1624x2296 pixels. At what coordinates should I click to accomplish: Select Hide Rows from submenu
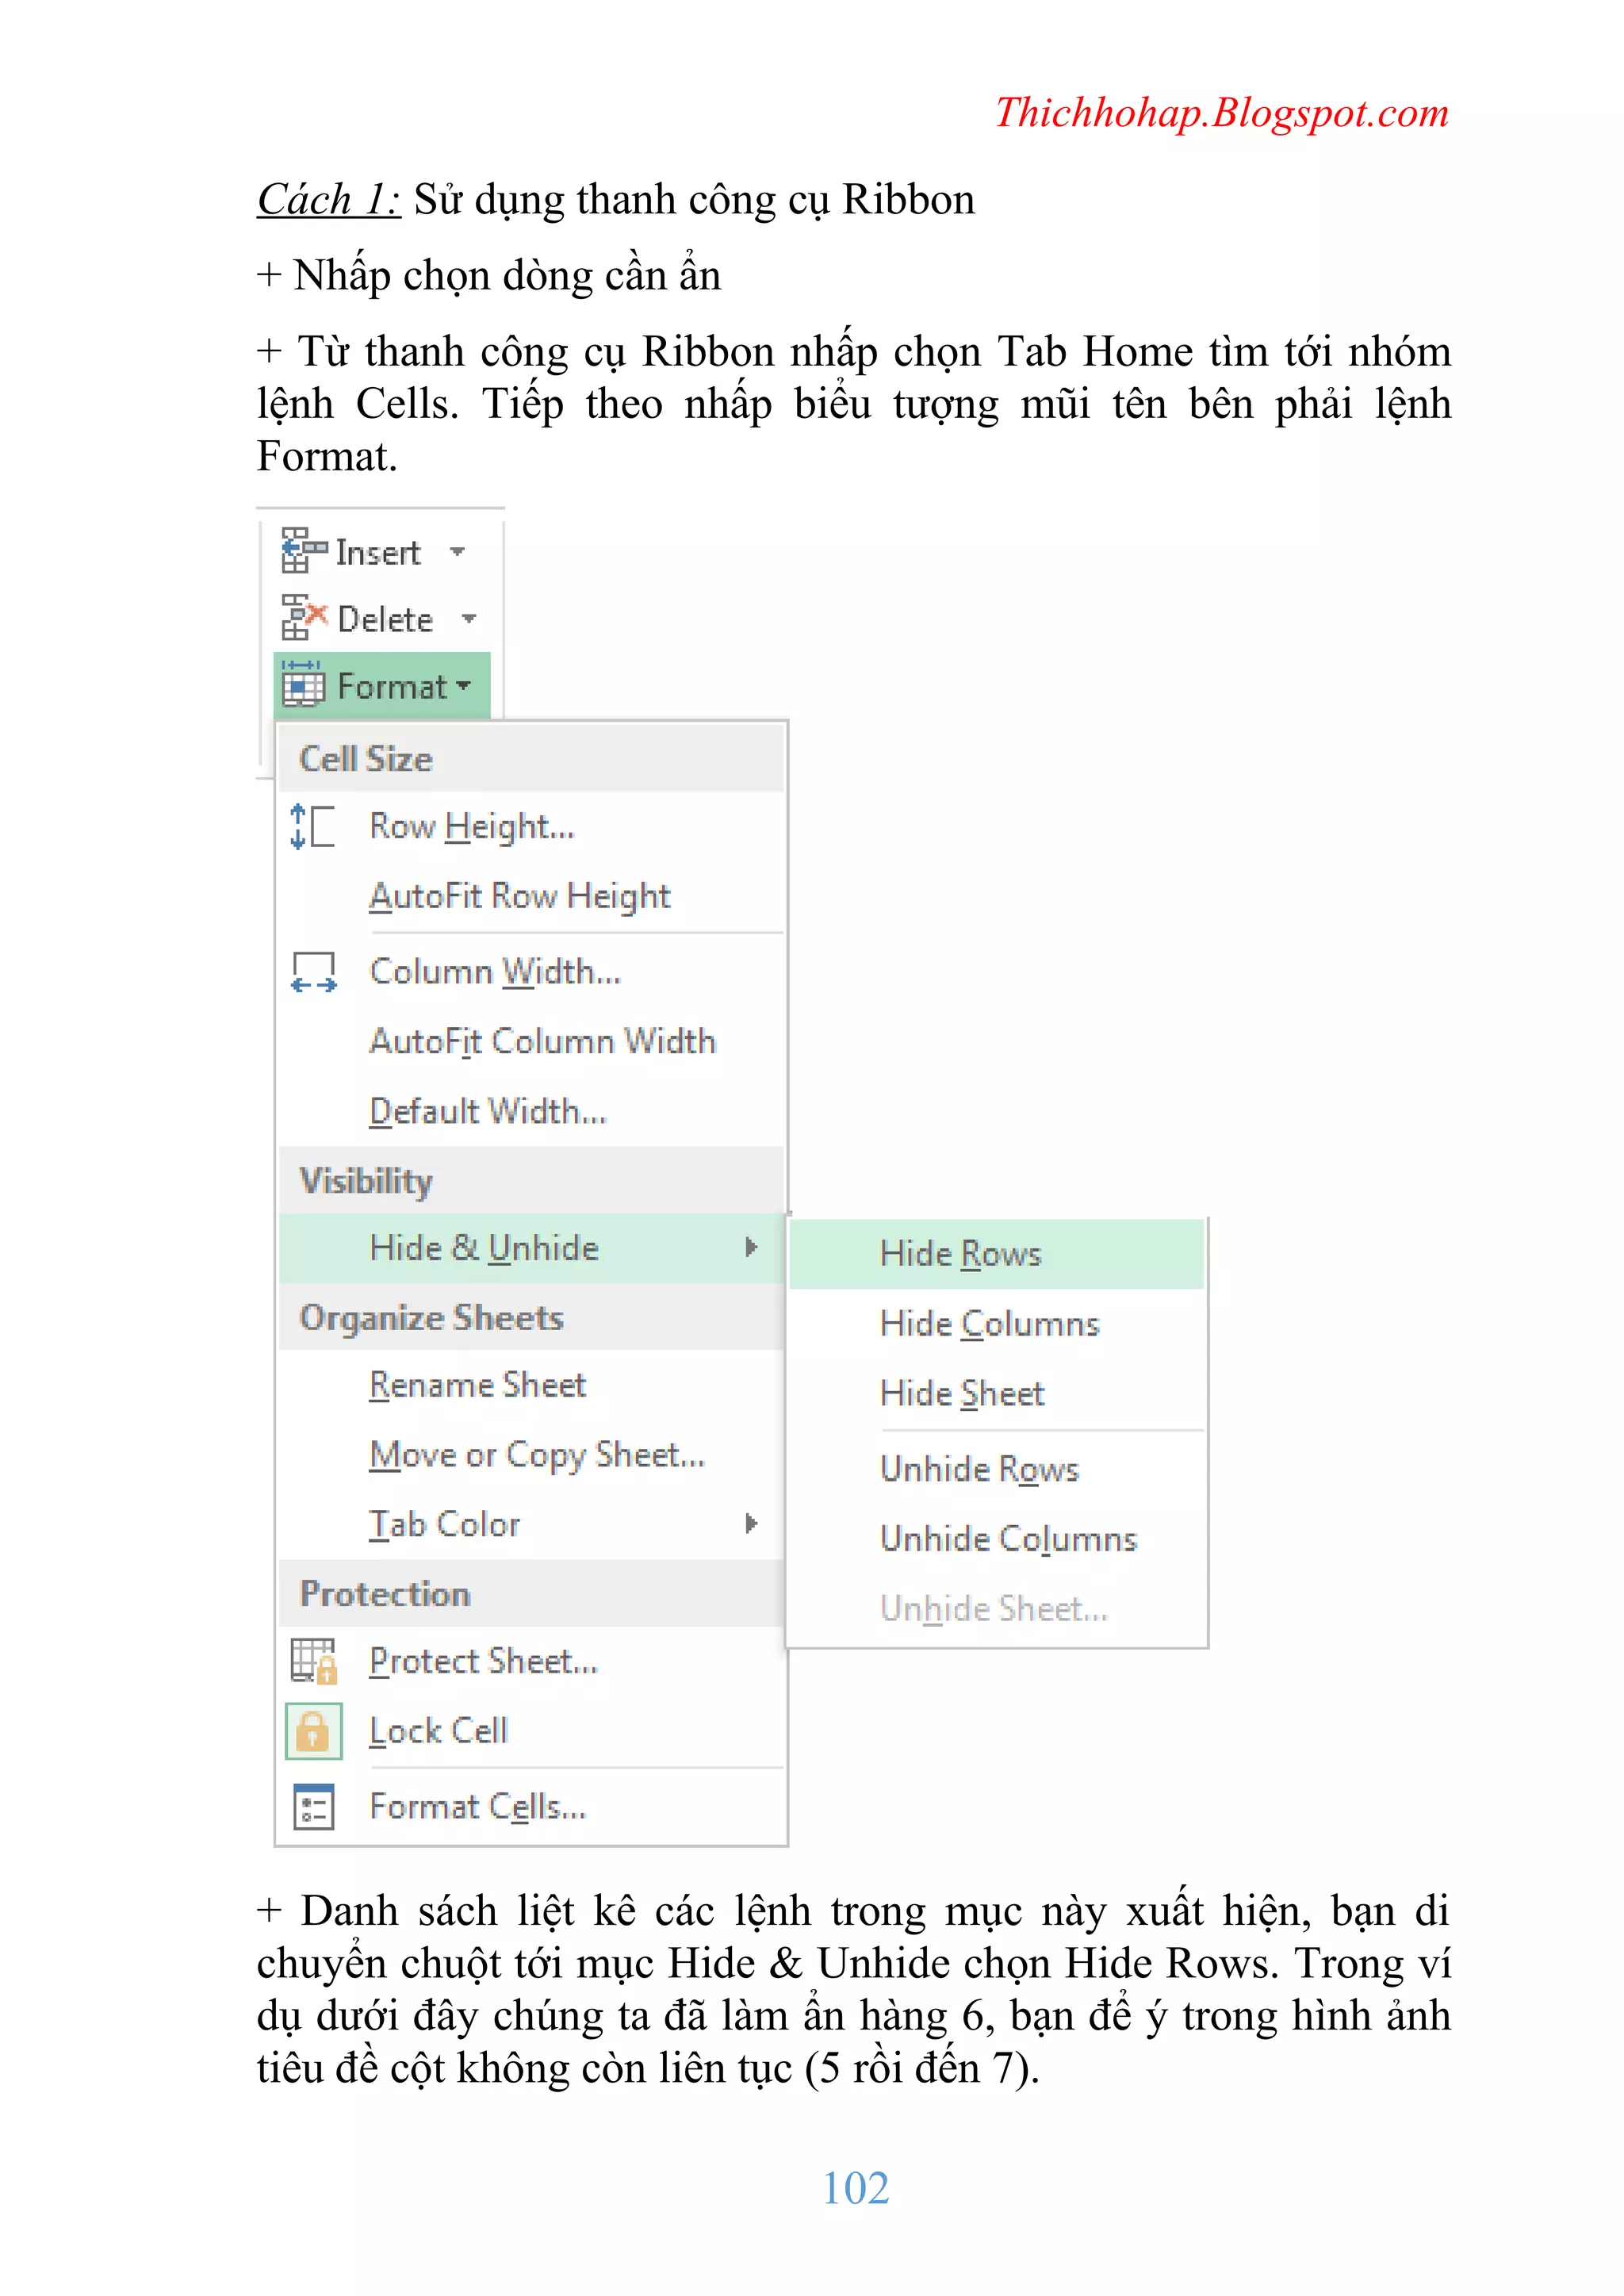960,1254
